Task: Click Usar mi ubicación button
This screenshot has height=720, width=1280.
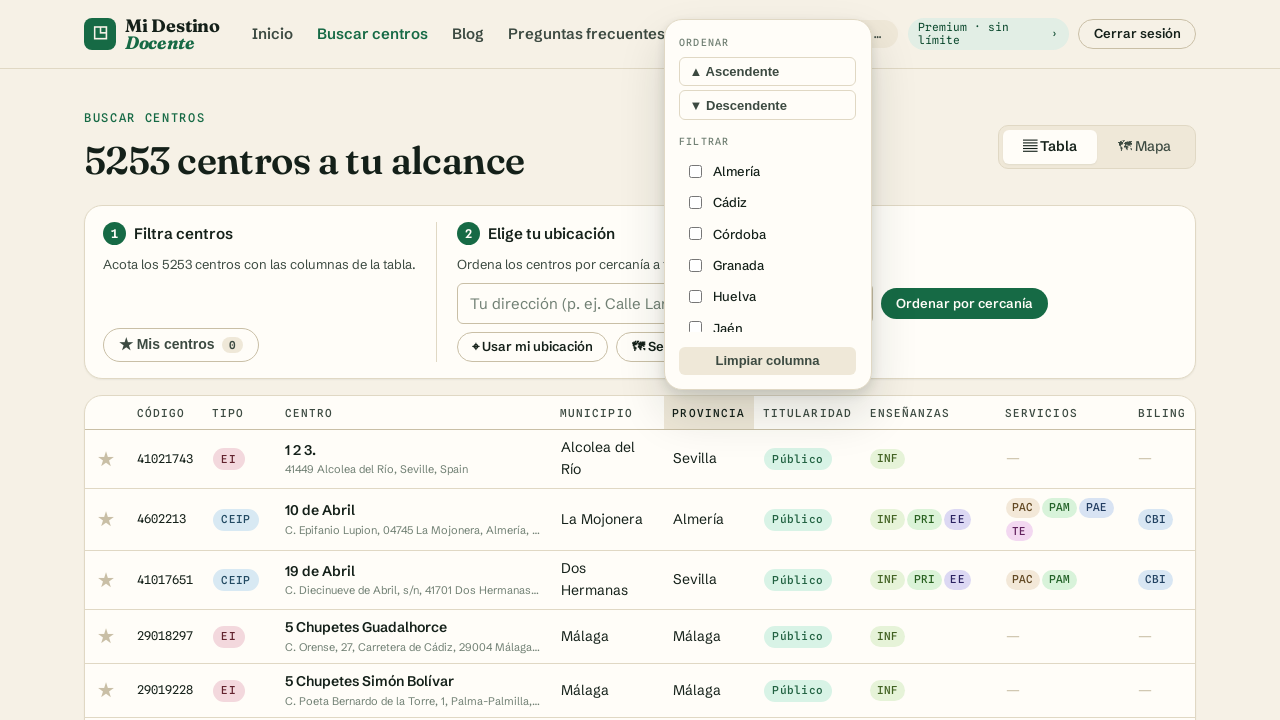Action: (532, 347)
